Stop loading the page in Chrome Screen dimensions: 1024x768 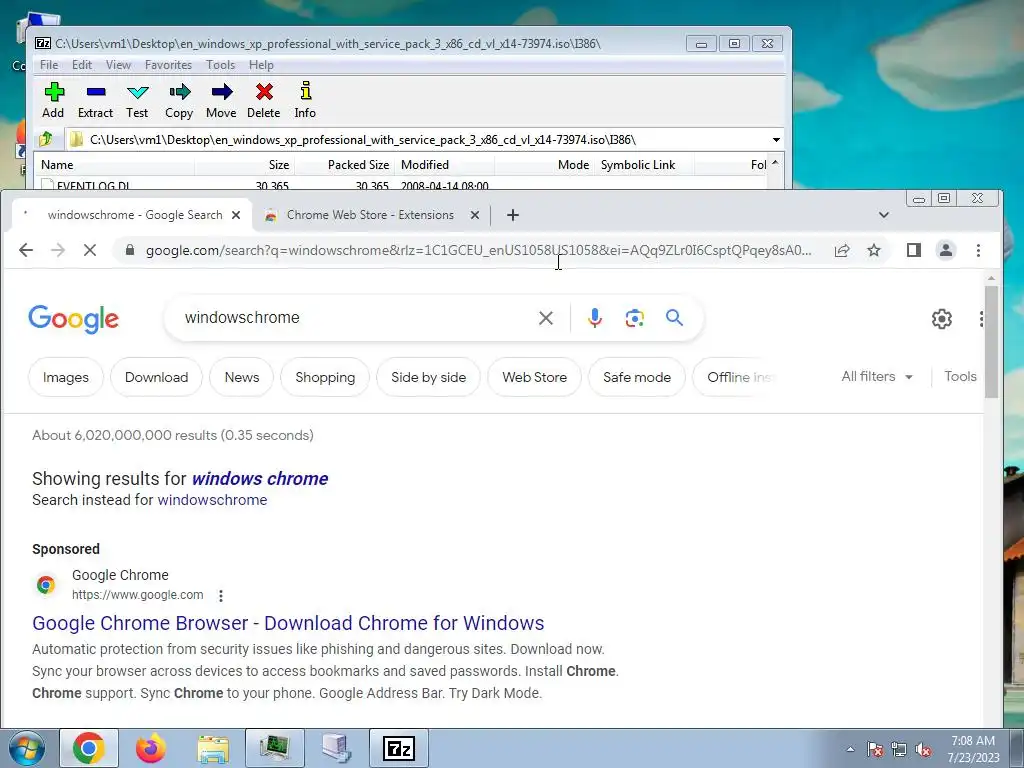click(x=90, y=250)
